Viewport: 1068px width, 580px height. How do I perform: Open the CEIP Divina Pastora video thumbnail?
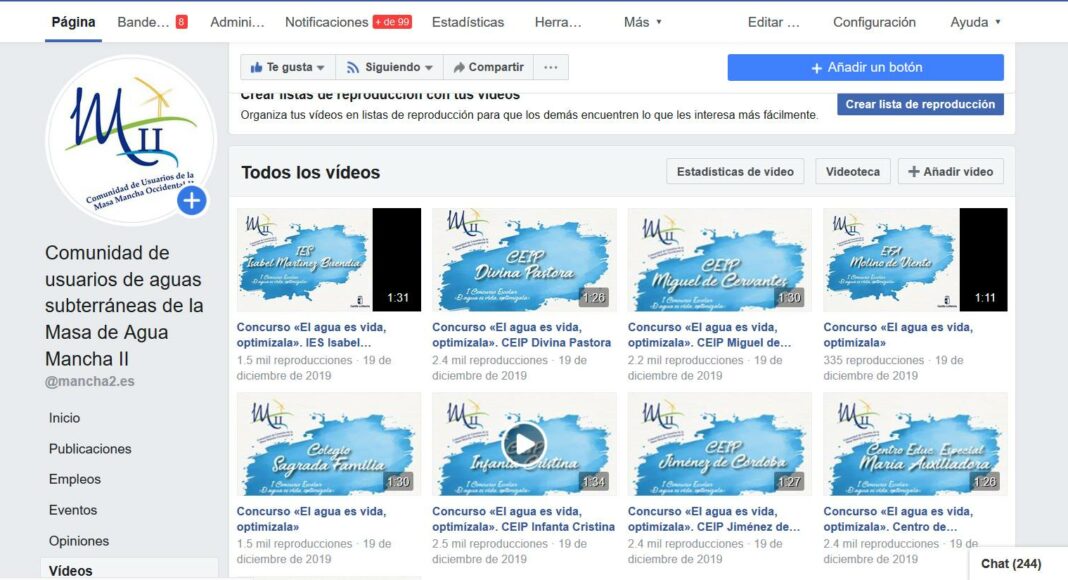coord(524,260)
